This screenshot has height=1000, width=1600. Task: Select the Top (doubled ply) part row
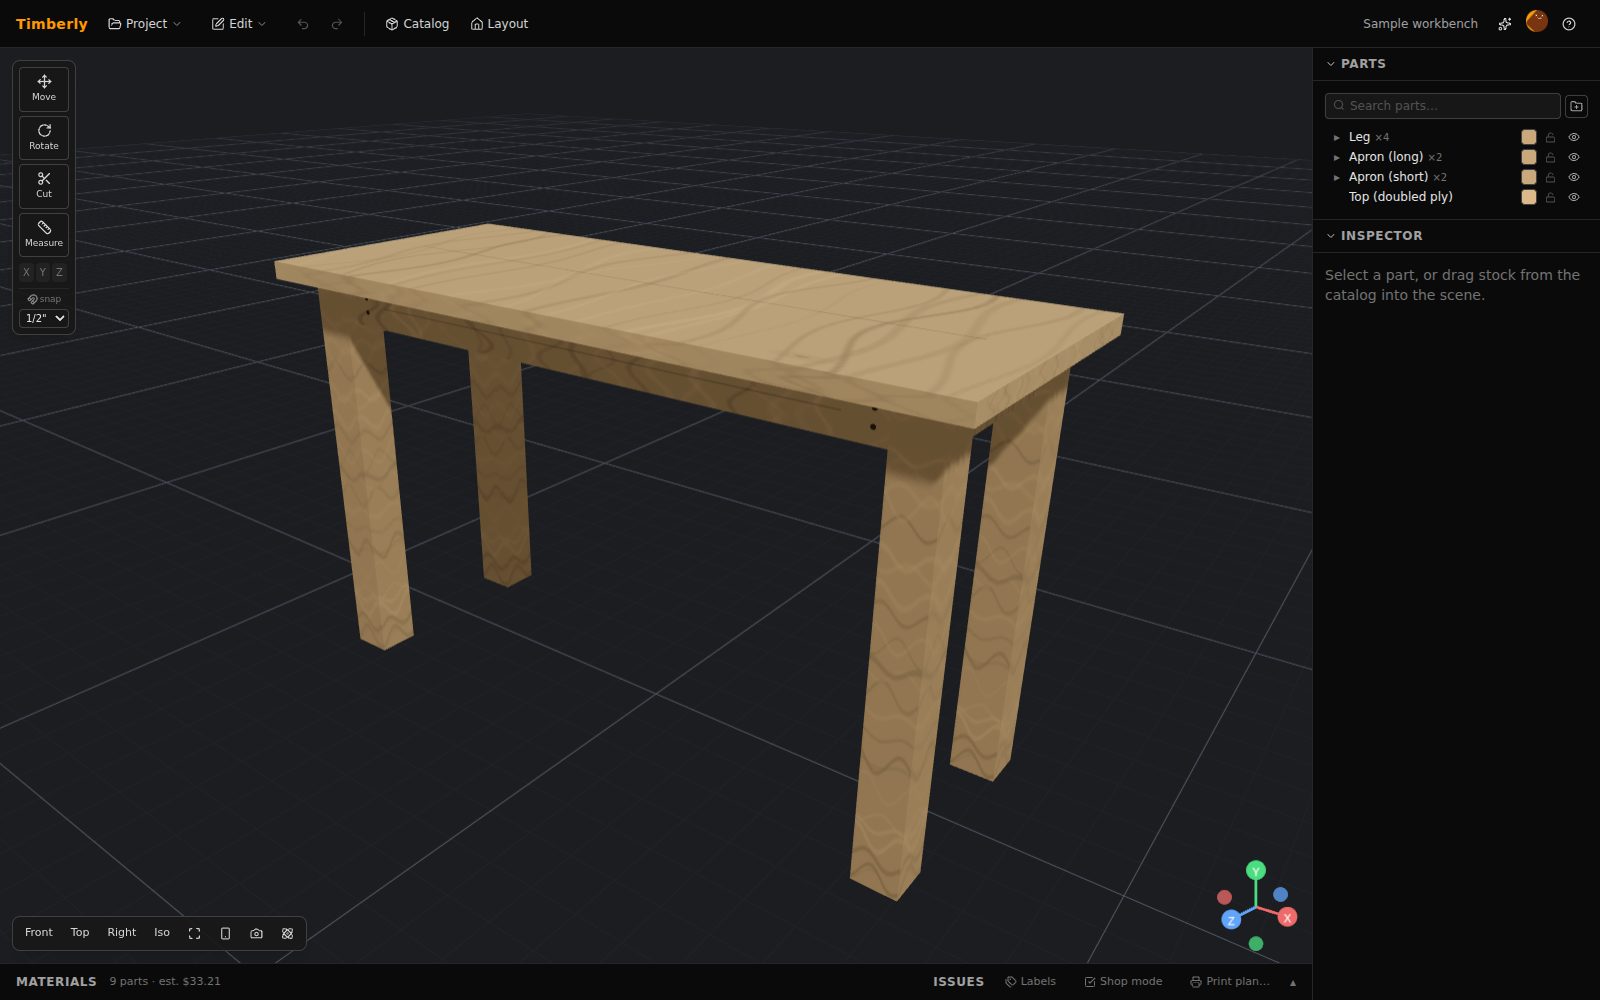1456,197
